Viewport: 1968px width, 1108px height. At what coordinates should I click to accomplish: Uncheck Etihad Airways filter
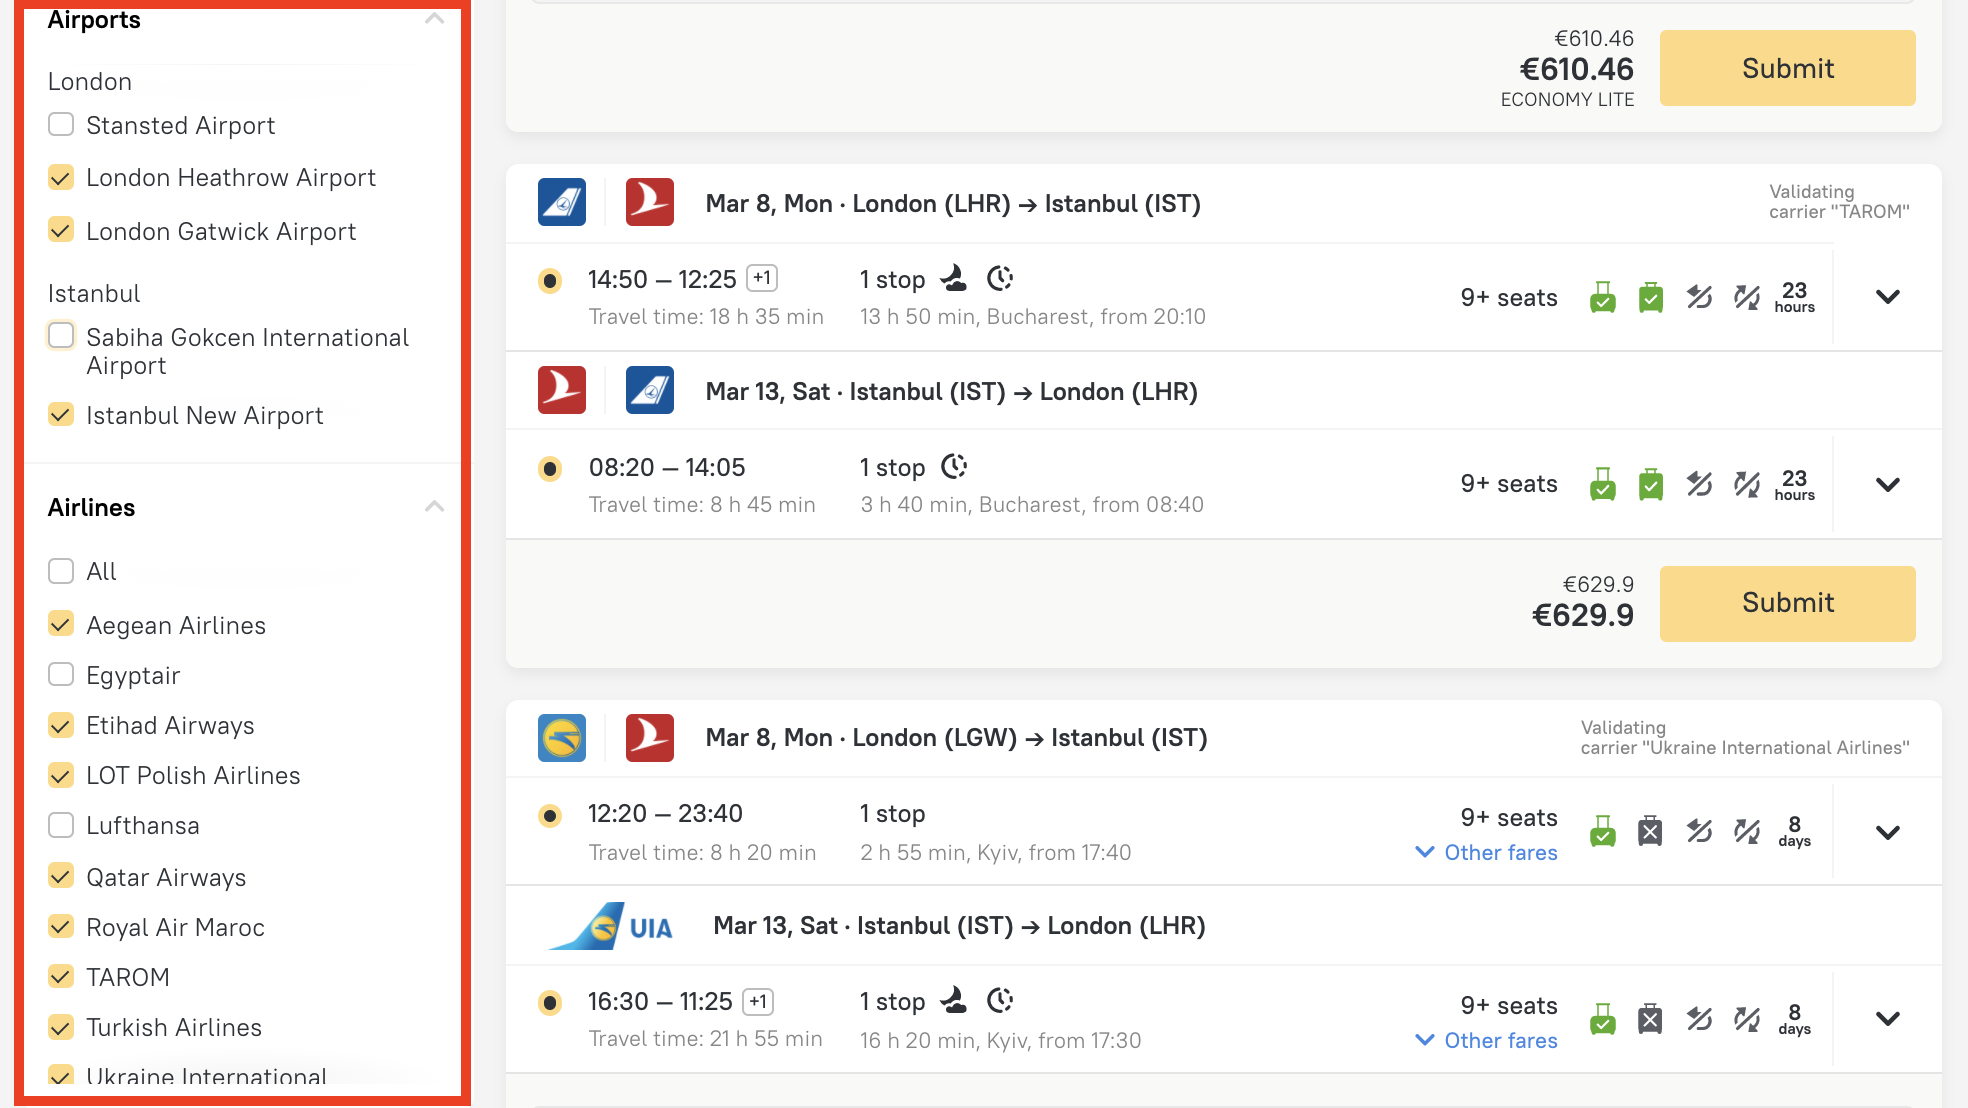(x=61, y=725)
